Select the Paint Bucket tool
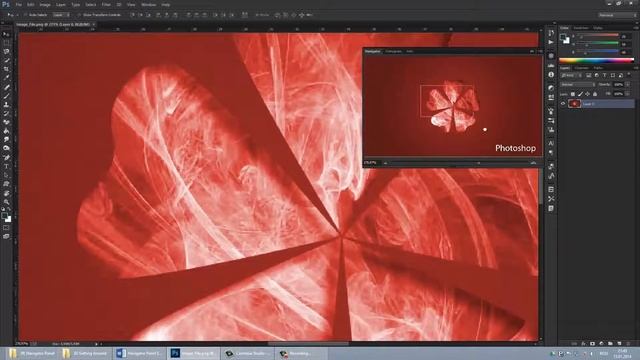This screenshot has height=360, width=640. [6, 131]
